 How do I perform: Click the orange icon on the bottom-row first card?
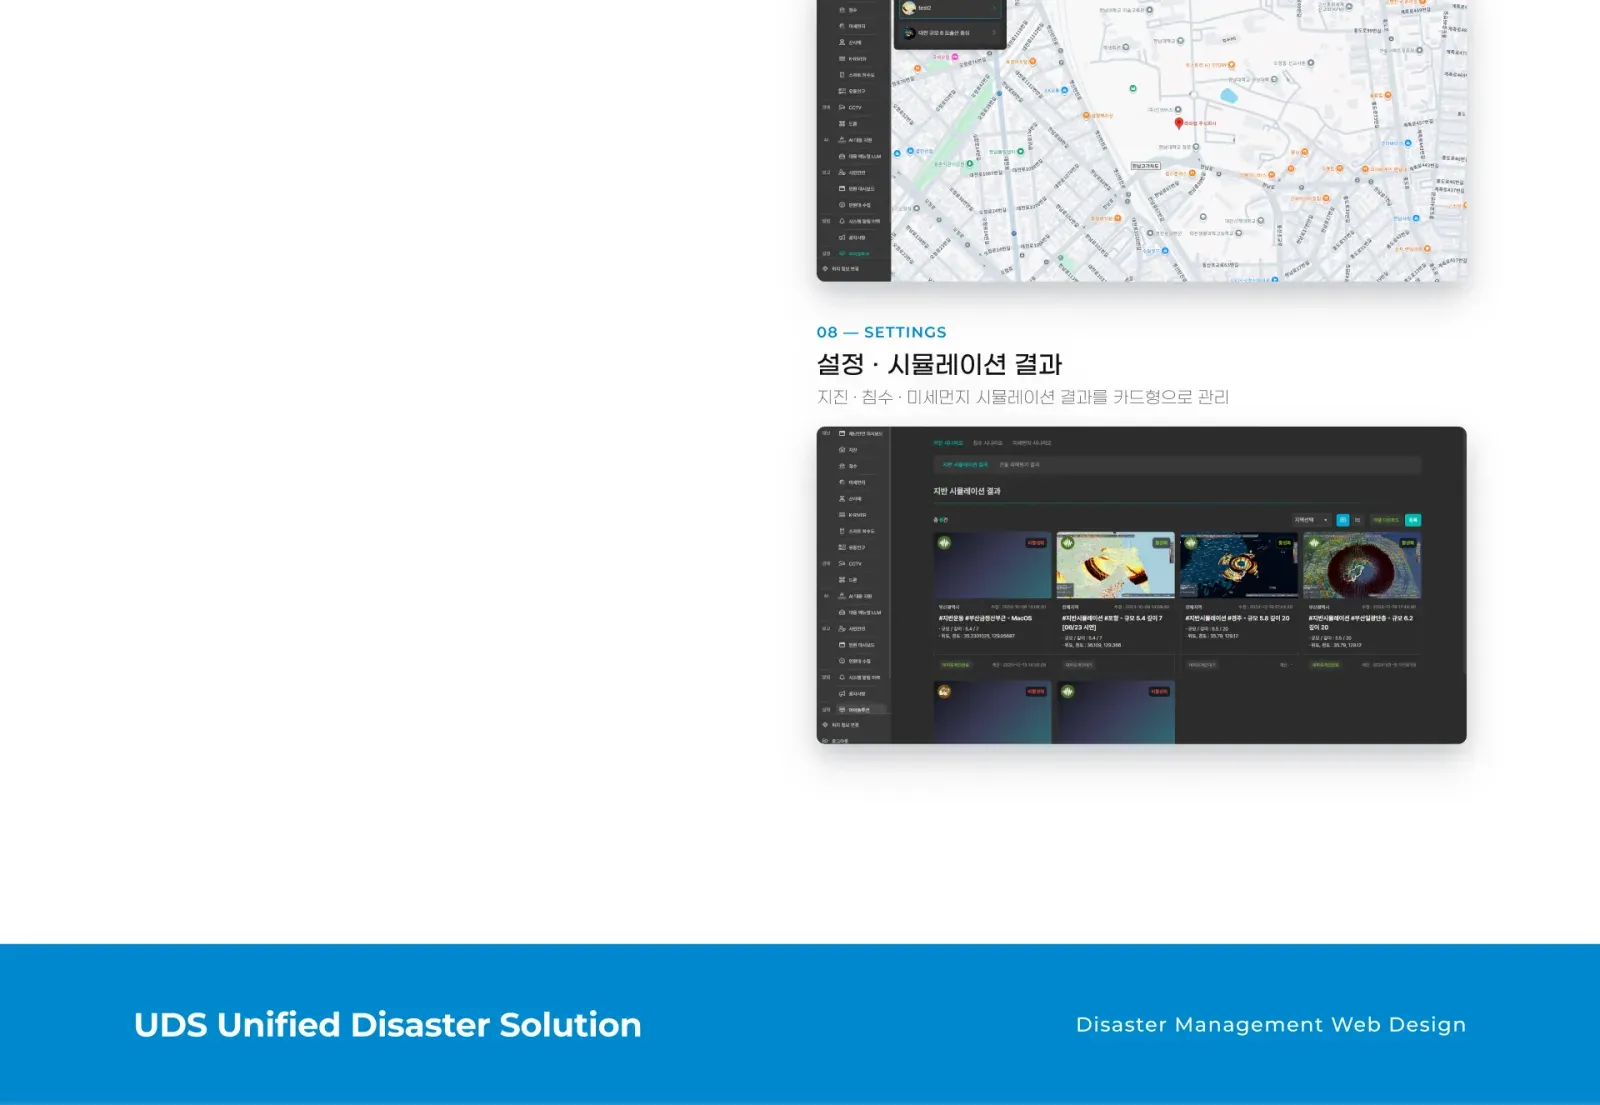944,691
